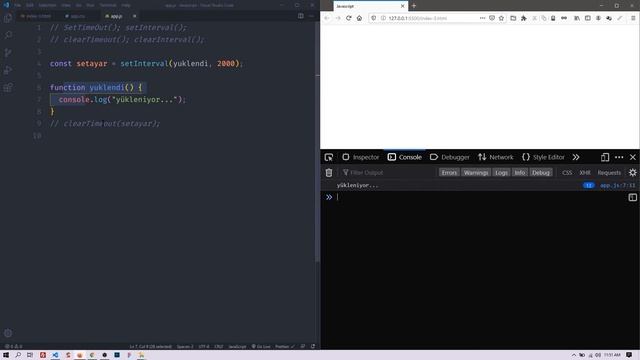The height and width of the screenshot is (360, 640).
Task: Bookmark this page with star icon
Action: (502, 18)
